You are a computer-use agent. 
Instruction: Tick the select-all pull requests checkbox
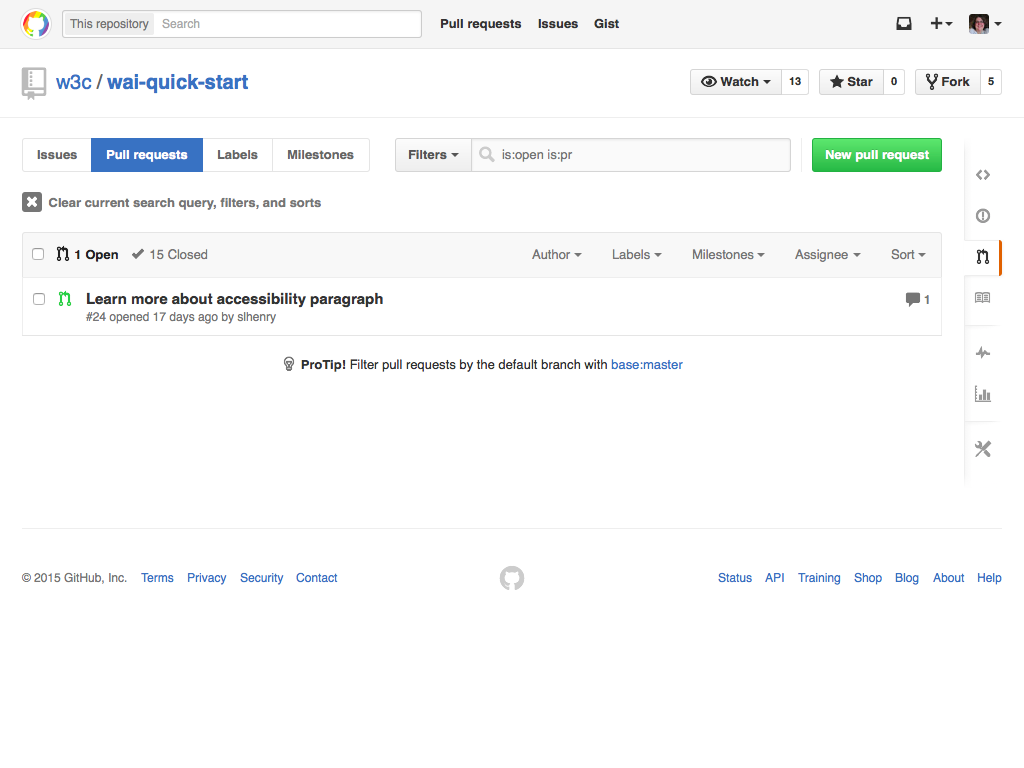tap(38, 254)
